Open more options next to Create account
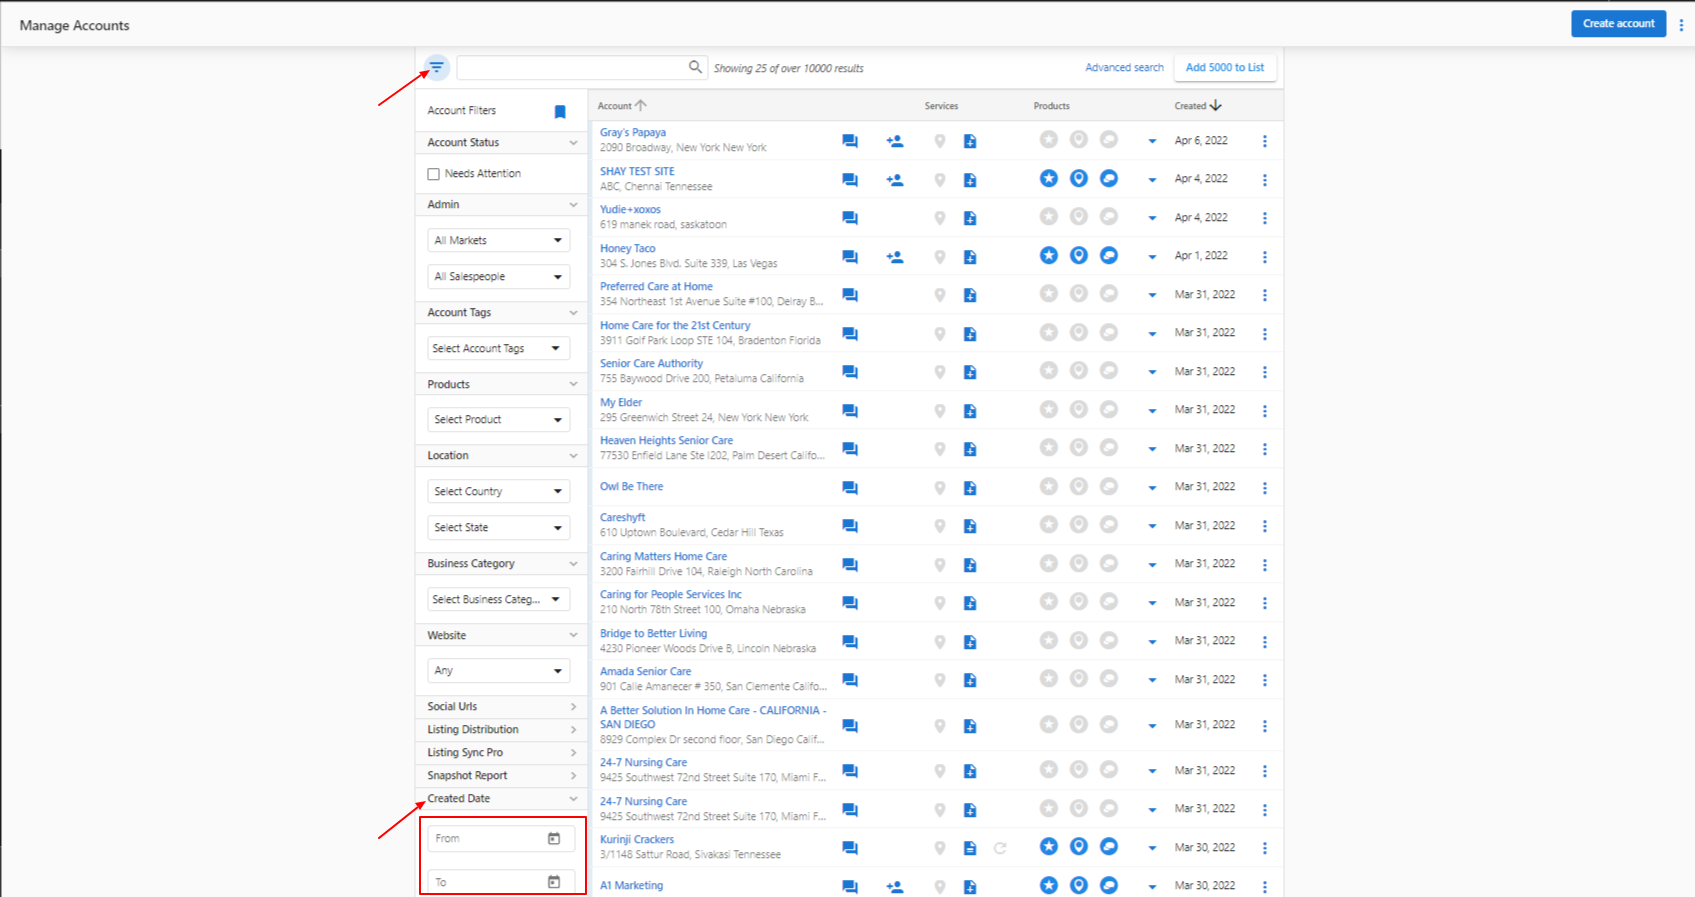The image size is (1695, 897). click(x=1681, y=25)
